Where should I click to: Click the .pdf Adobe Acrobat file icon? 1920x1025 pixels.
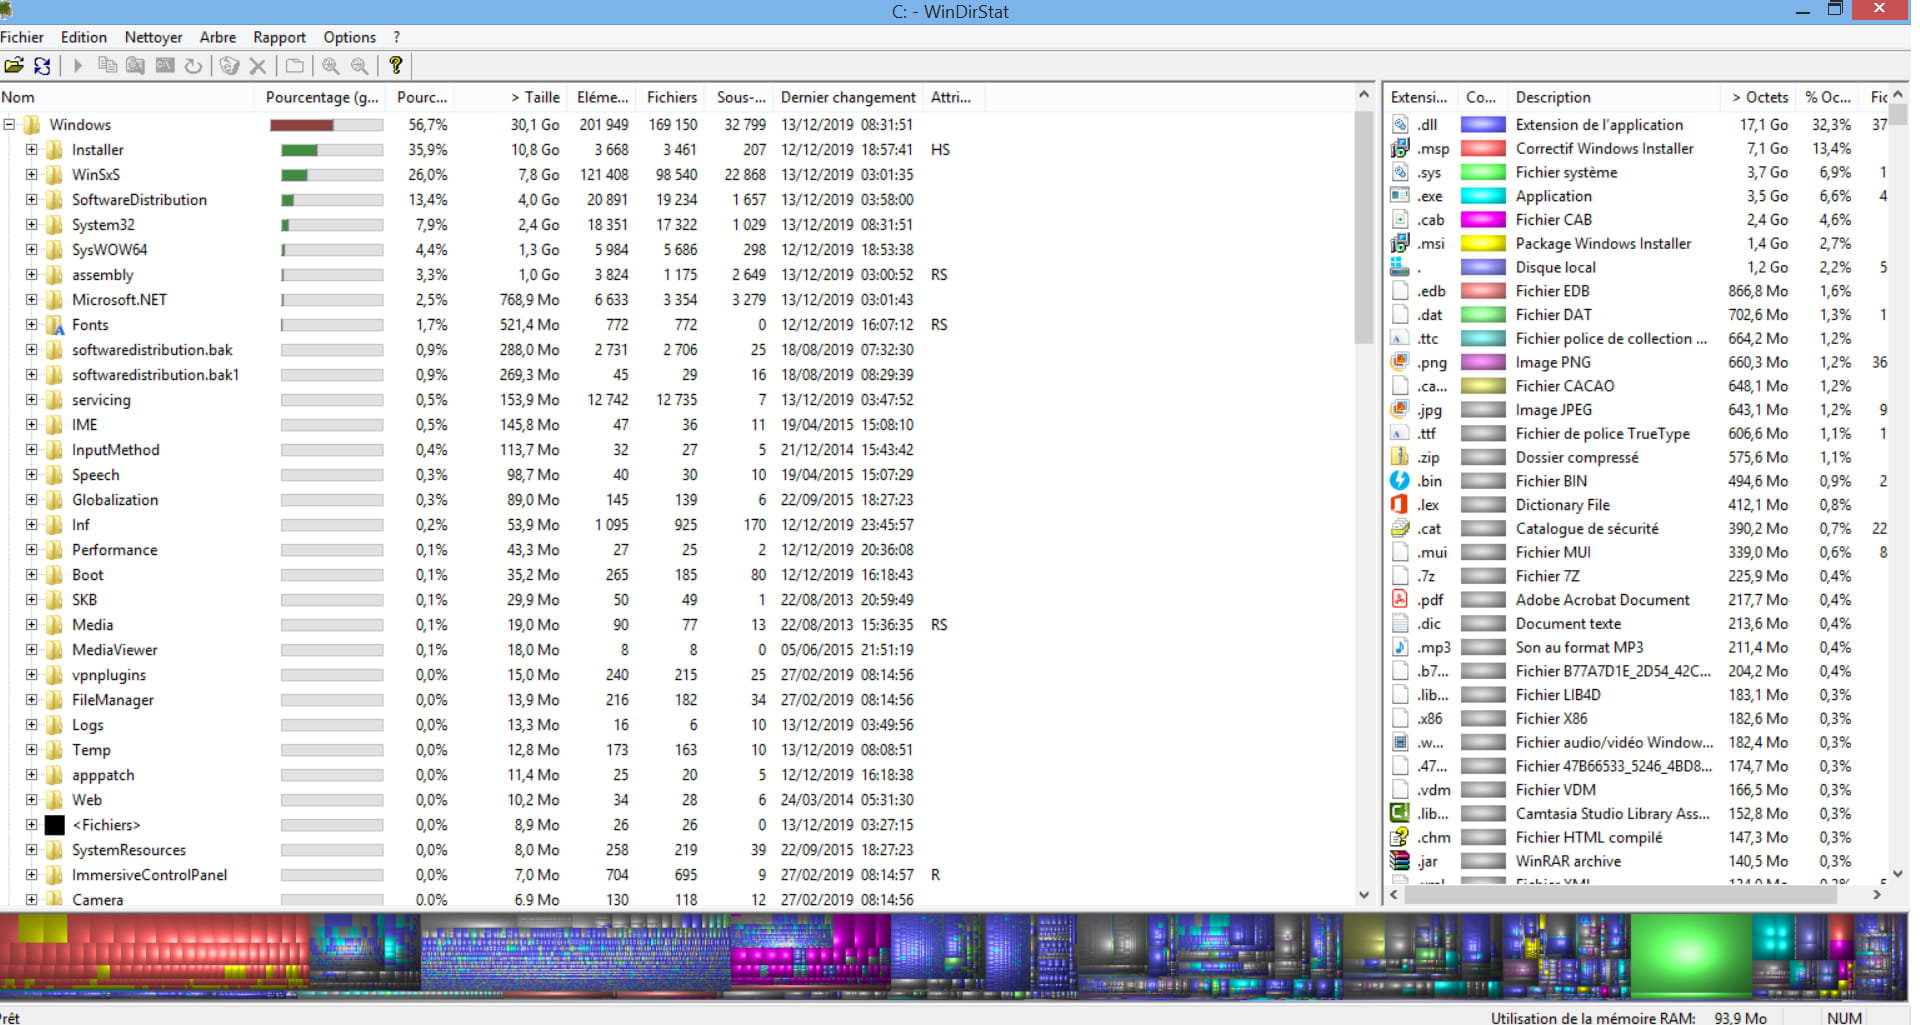(x=1400, y=599)
